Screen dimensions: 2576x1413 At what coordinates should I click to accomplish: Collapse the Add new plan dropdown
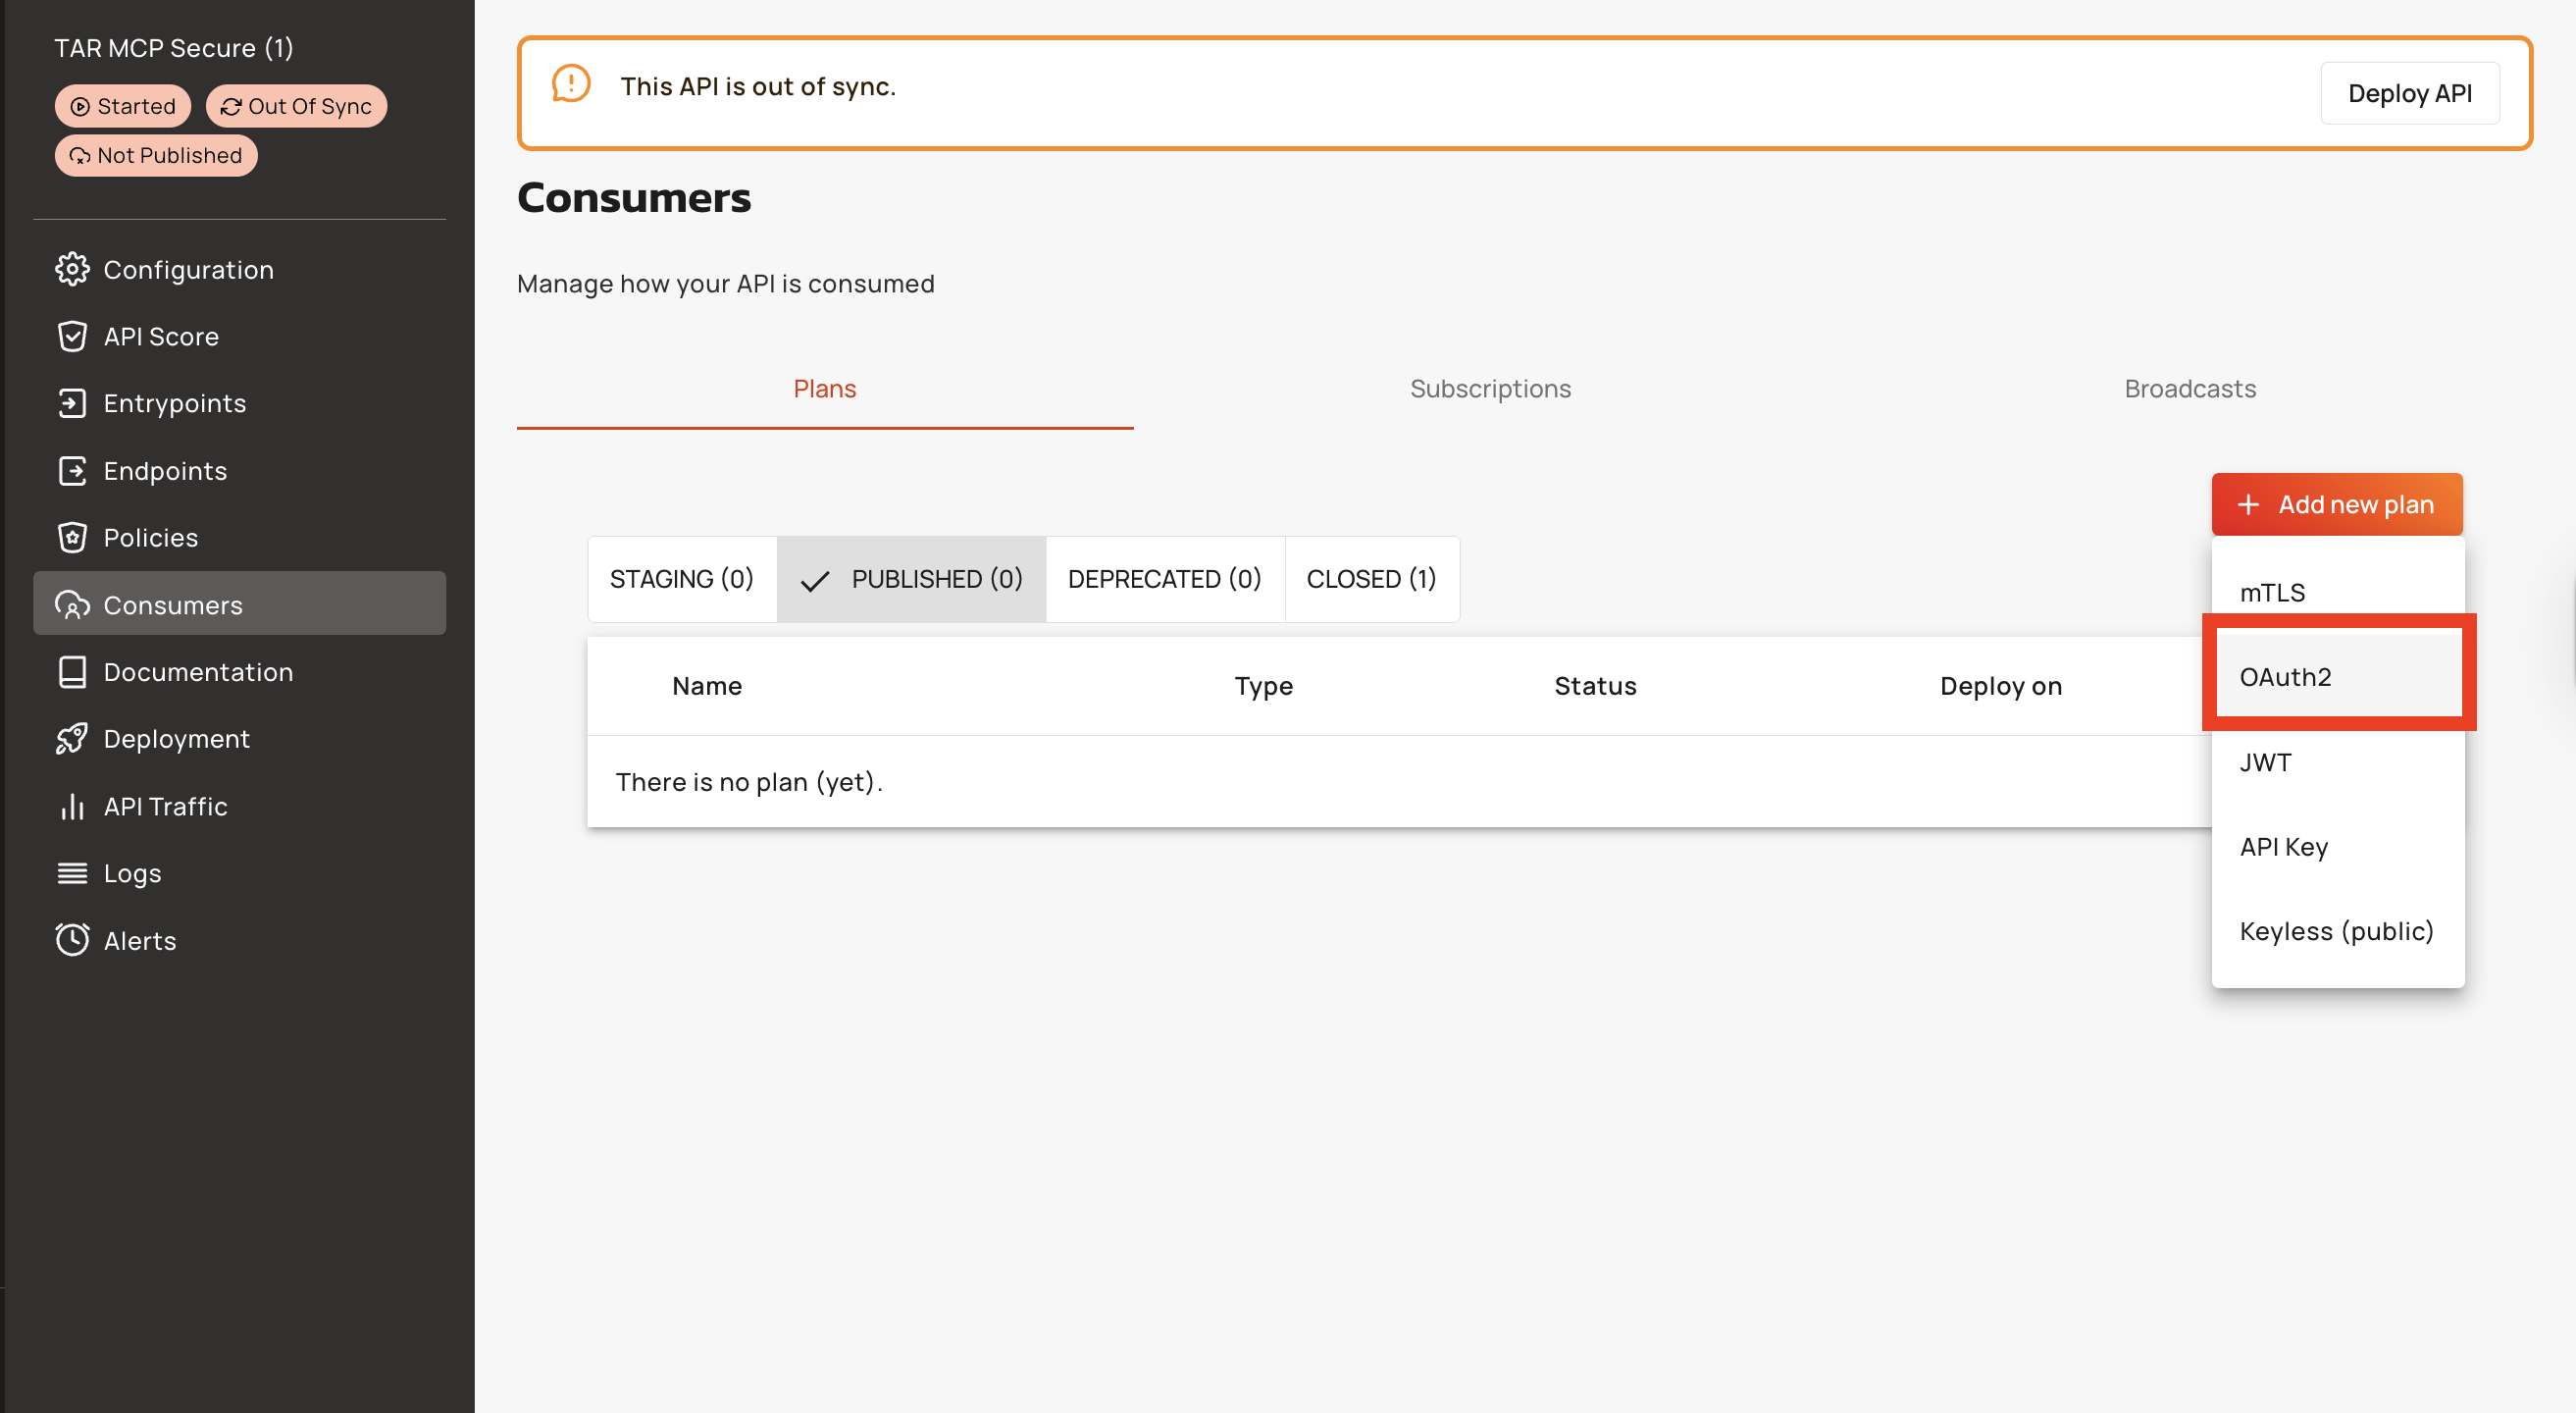coord(2336,504)
